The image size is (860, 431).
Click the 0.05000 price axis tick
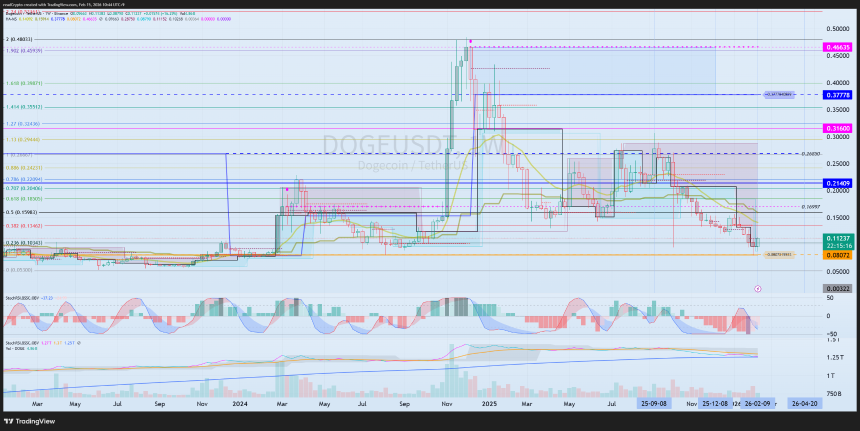[x=839, y=271]
